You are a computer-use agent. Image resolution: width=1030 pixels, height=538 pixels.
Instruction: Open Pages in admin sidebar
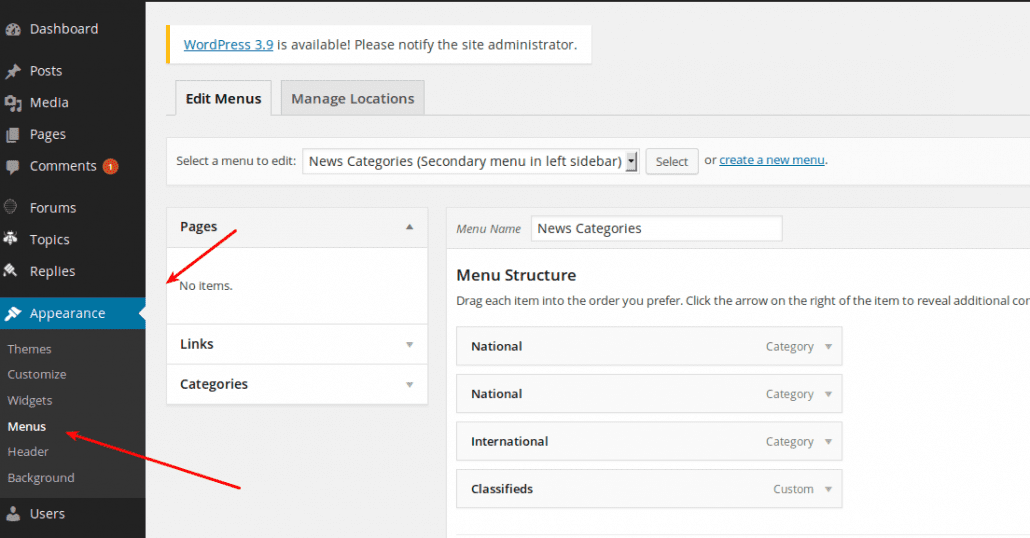click(48, 134)
